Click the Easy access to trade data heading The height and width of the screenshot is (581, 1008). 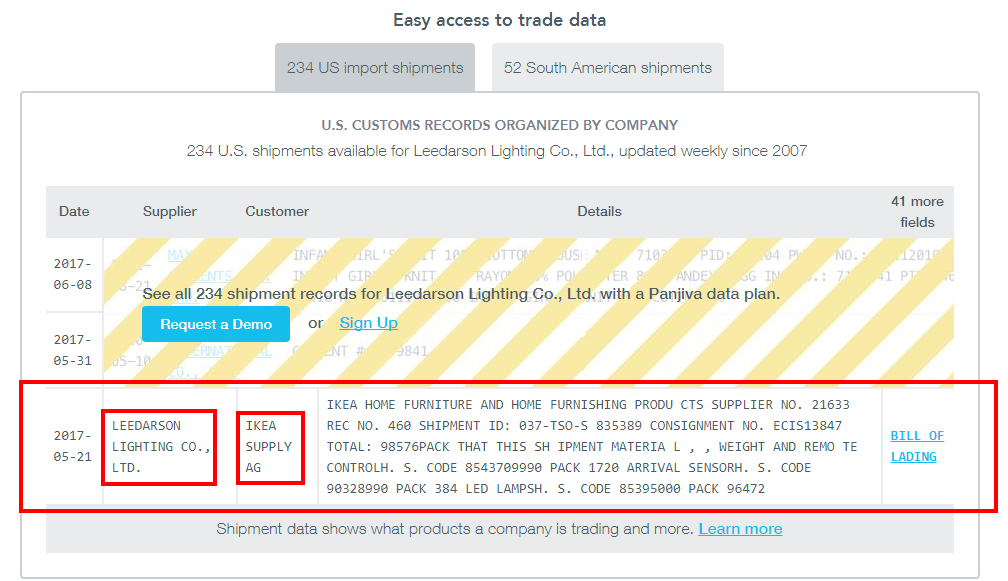[x=499, y=20]
